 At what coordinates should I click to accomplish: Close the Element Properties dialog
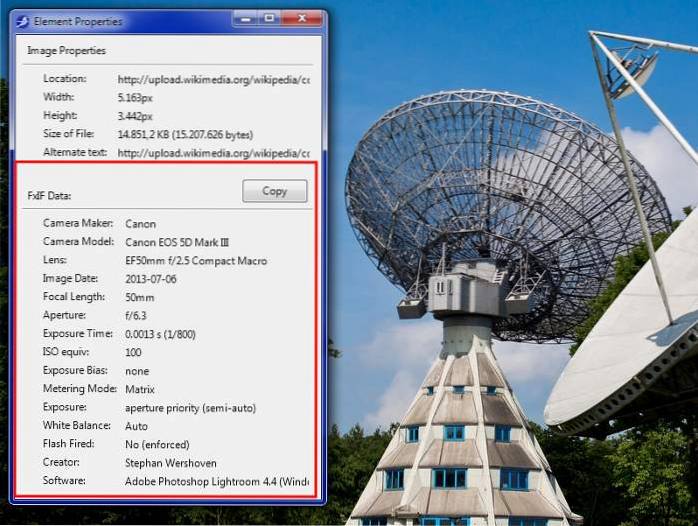(x=302, y=19)
